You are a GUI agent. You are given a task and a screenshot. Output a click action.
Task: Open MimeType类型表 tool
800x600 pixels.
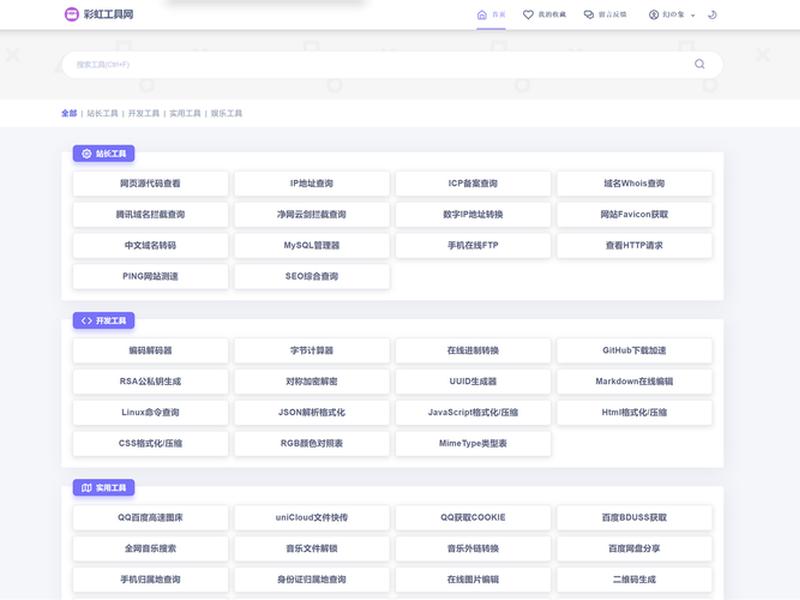(x=473, y=443)
